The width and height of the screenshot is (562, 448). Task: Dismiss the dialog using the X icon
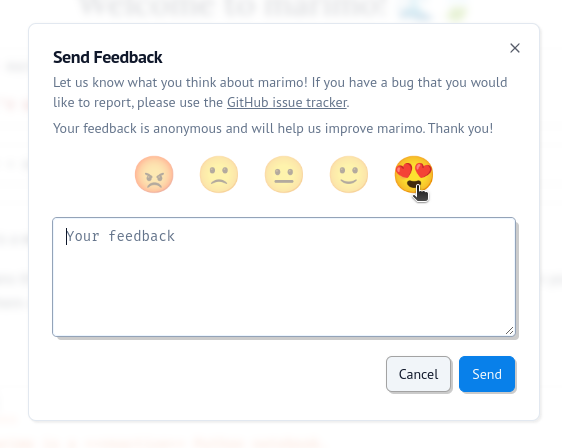coord(515,48)
